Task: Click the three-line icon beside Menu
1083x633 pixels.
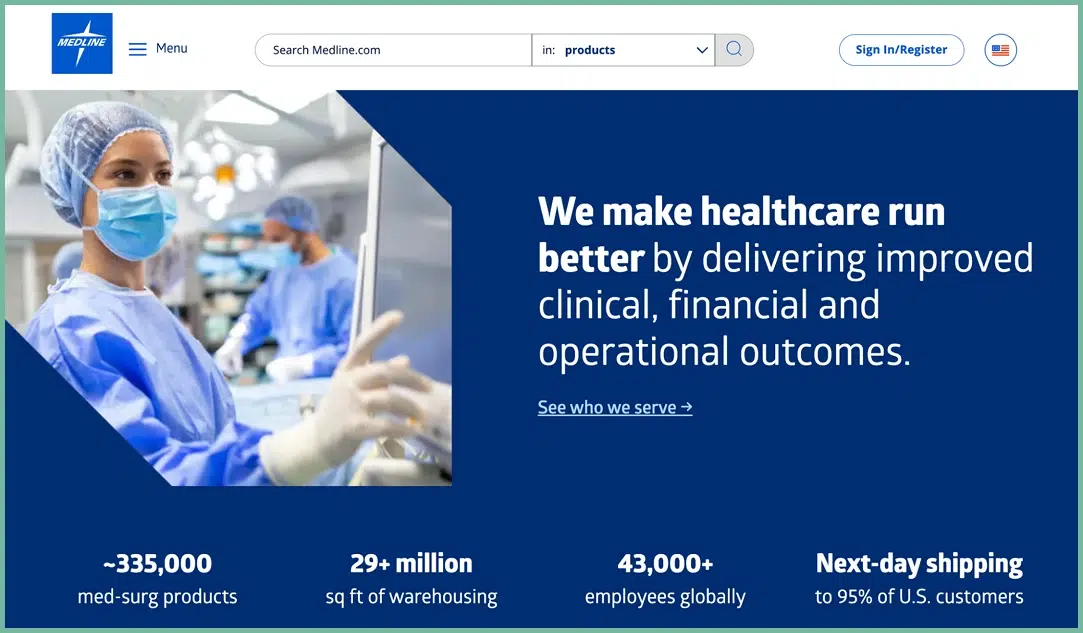Action: coord(135,47)
